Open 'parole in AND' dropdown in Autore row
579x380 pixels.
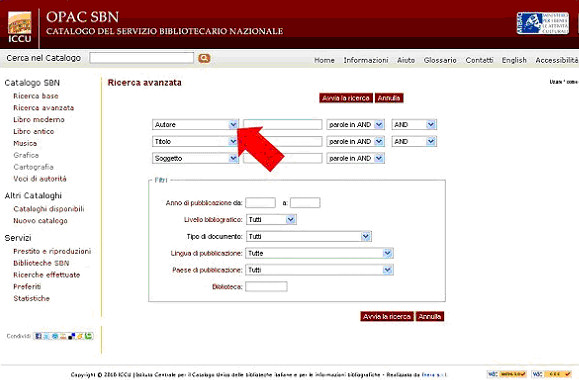(355, 124)
